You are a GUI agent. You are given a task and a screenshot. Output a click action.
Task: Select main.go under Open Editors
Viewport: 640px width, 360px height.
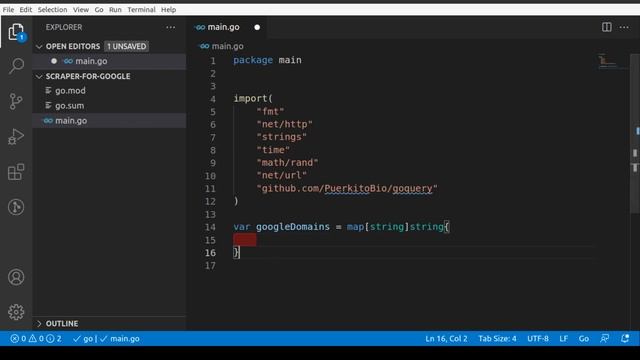109,61
